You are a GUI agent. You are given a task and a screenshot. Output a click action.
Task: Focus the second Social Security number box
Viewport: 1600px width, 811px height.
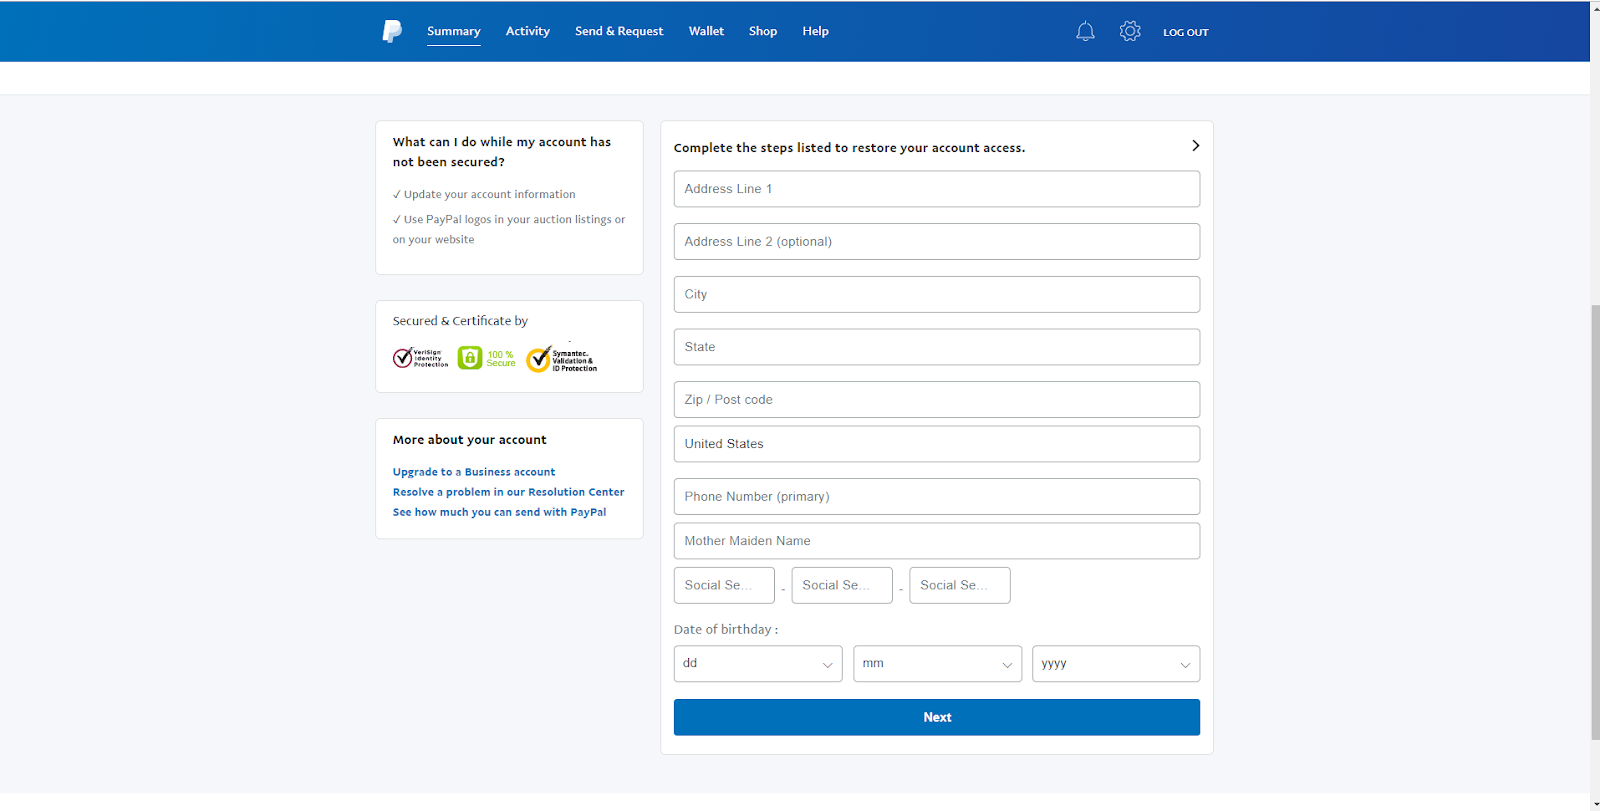[x=842, y=586]
